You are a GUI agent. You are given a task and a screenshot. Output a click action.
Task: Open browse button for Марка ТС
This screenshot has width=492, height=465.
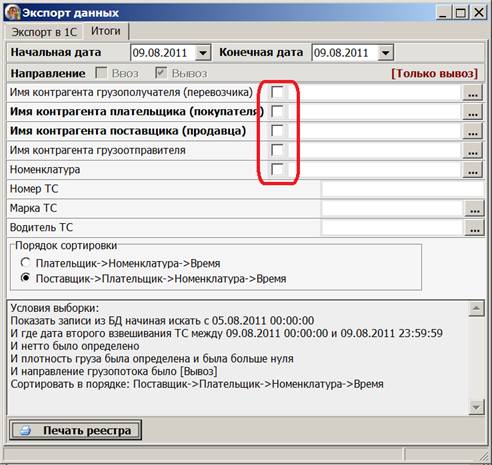click(474, 209)
